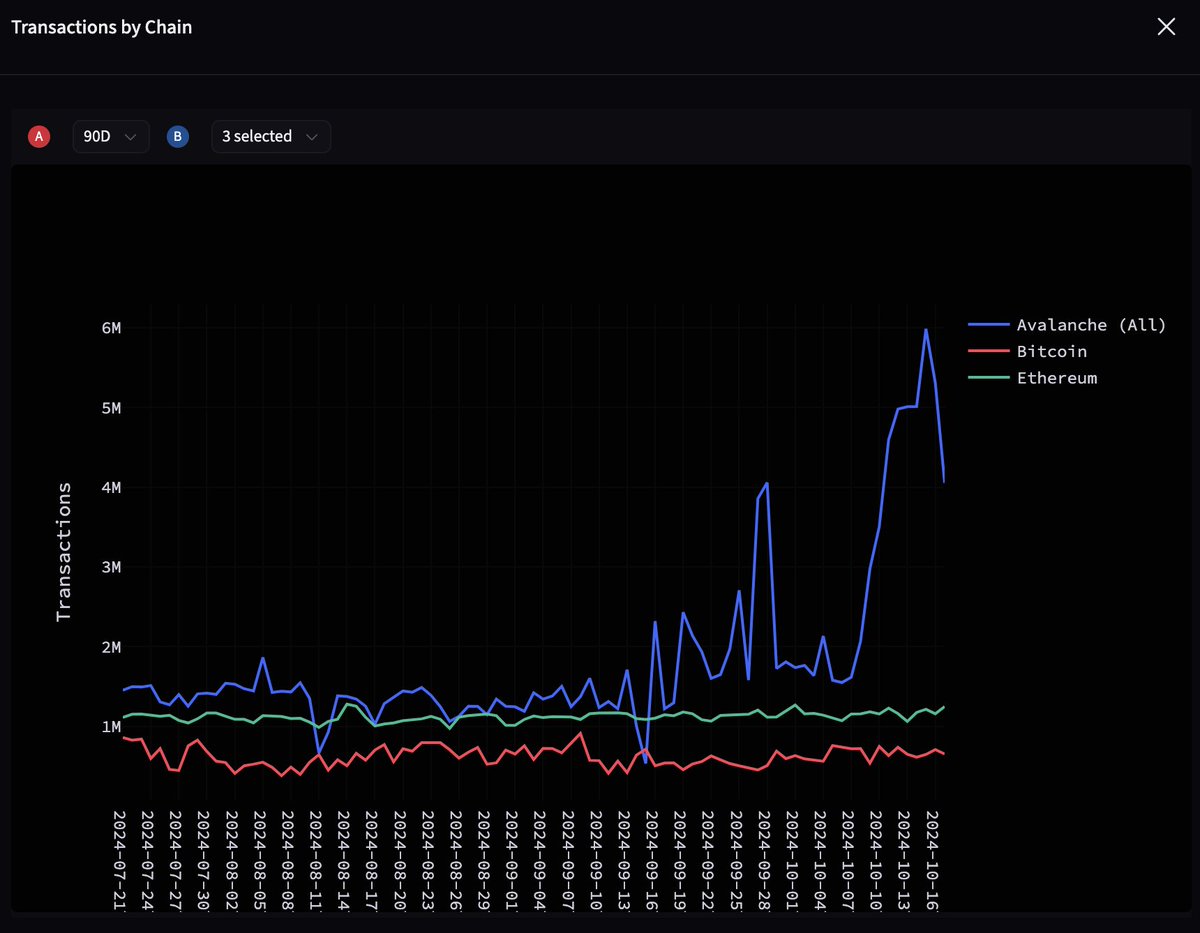Click the blue circular B filter badge
1200x933 pixels.
177,136
